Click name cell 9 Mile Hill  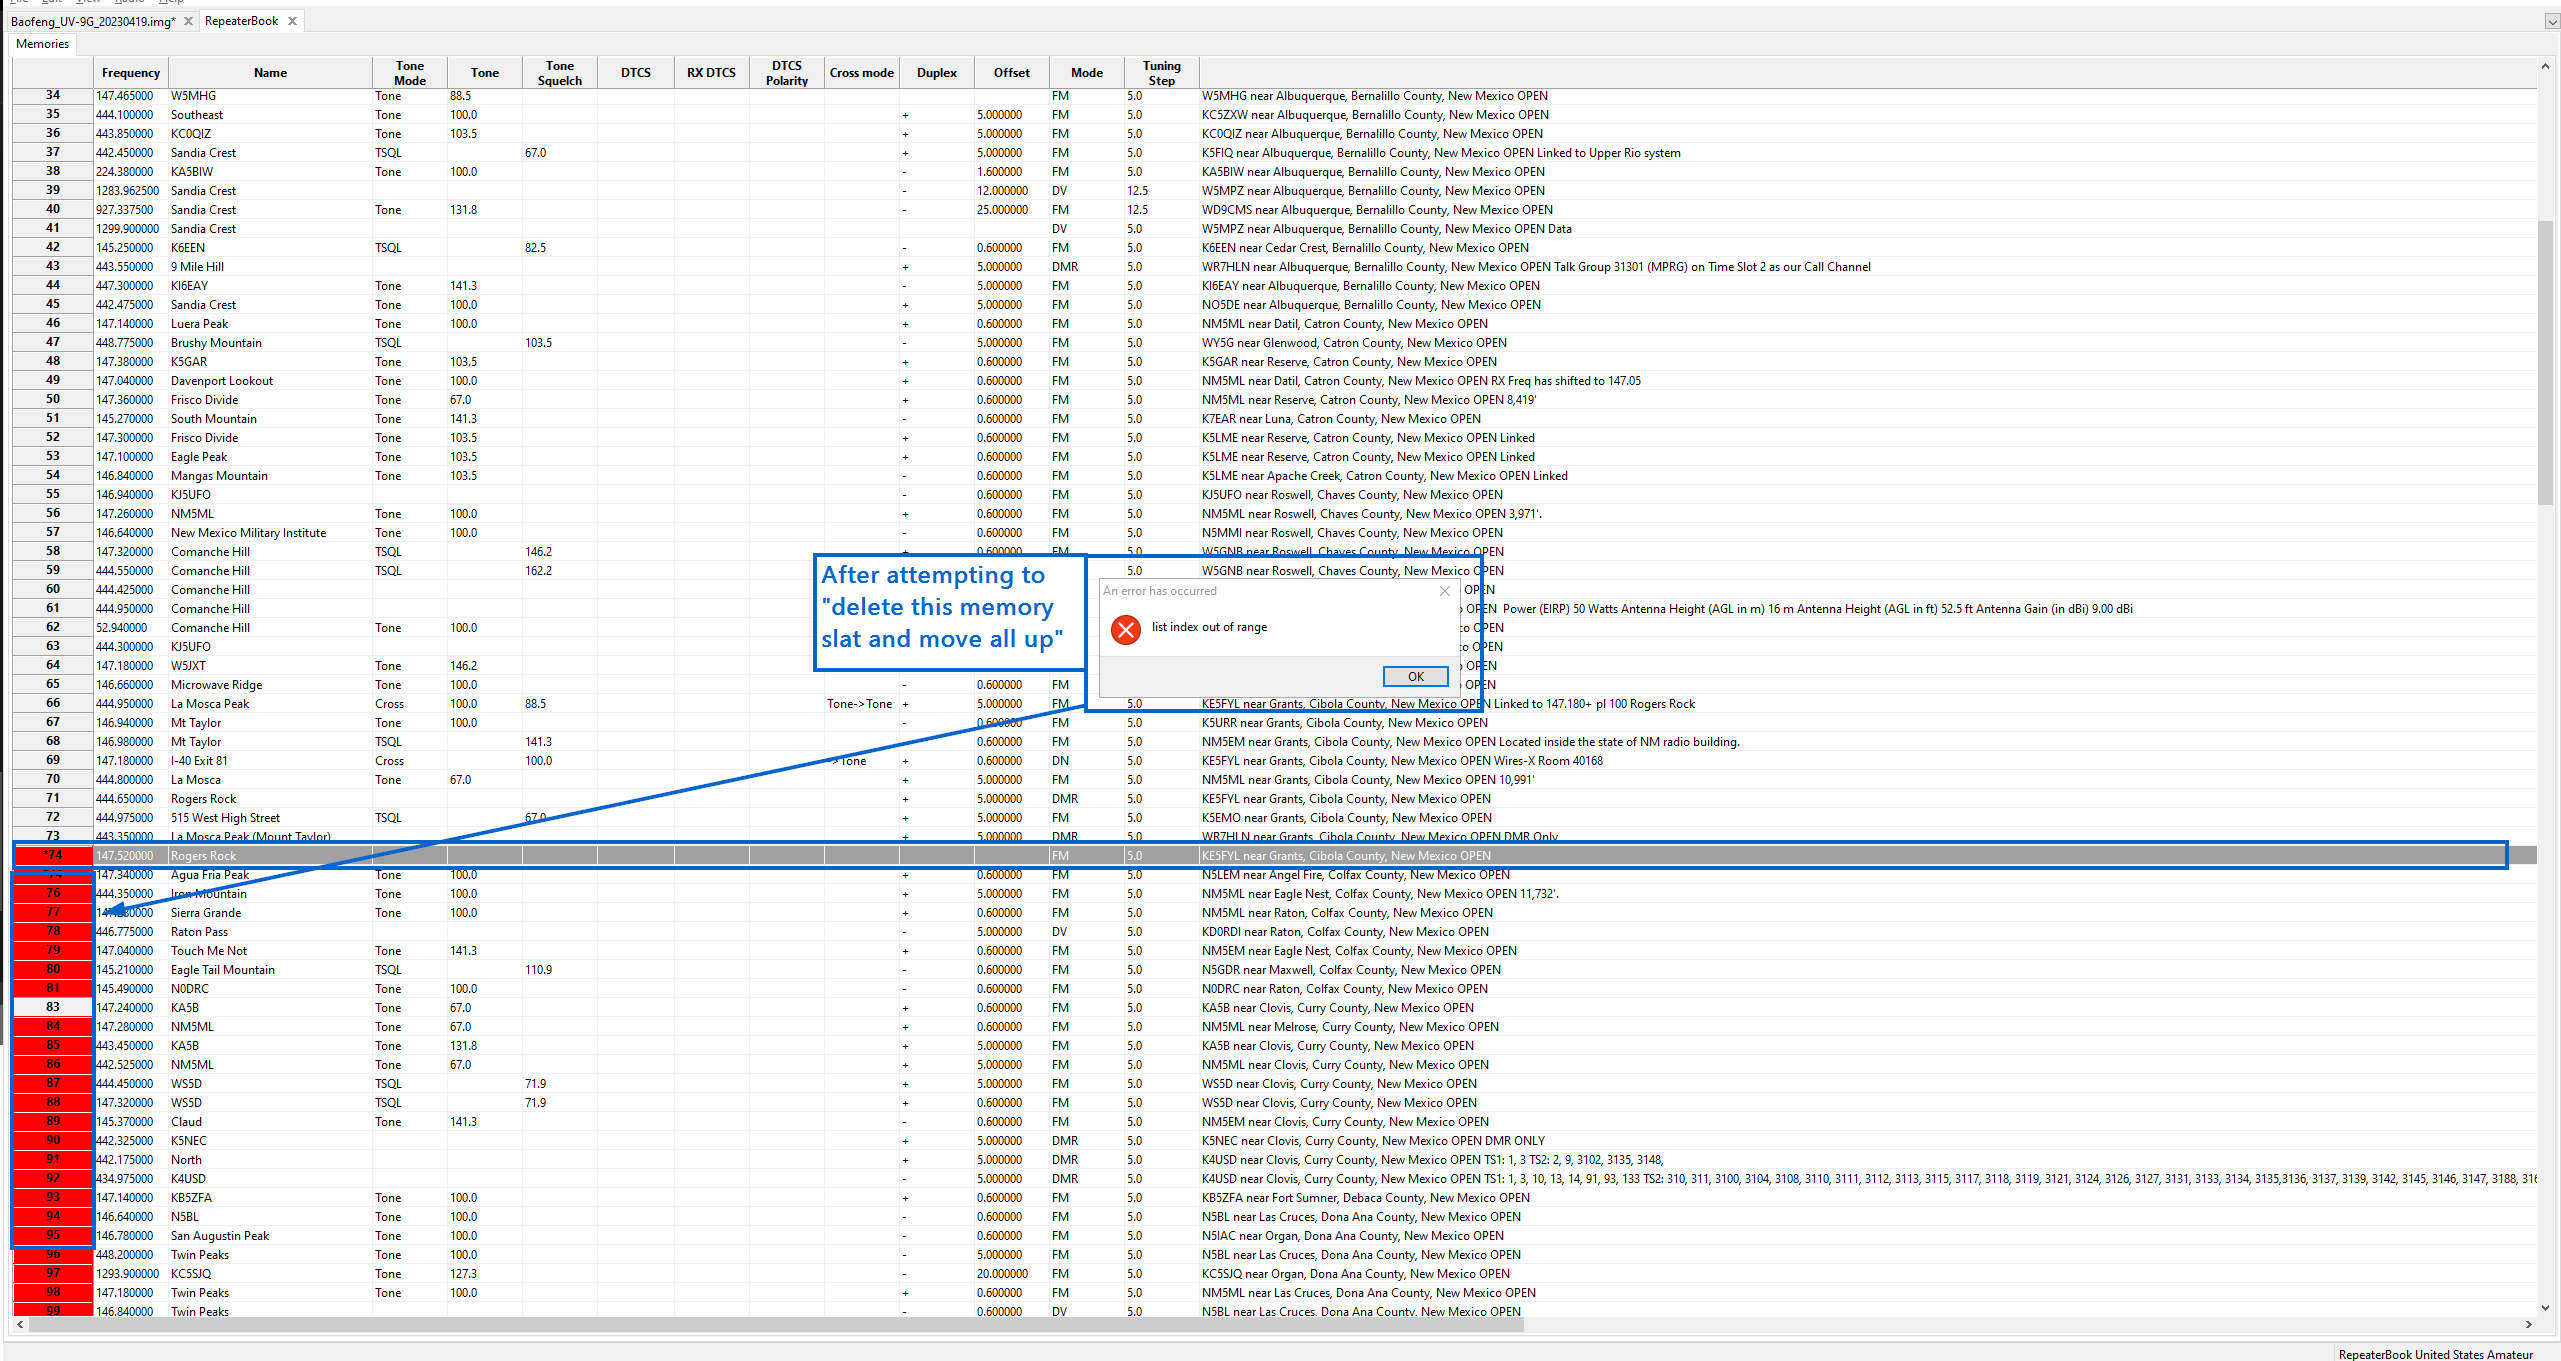270,267
